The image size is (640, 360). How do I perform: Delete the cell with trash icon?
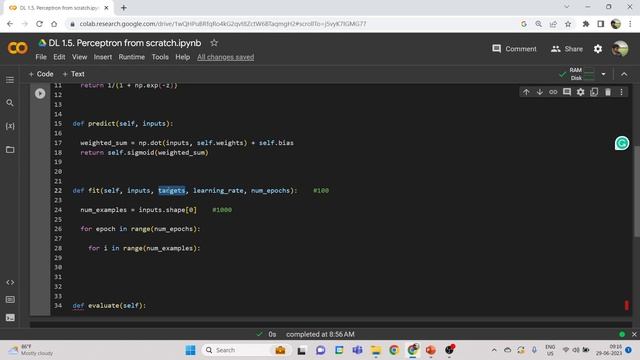point(608,92)
